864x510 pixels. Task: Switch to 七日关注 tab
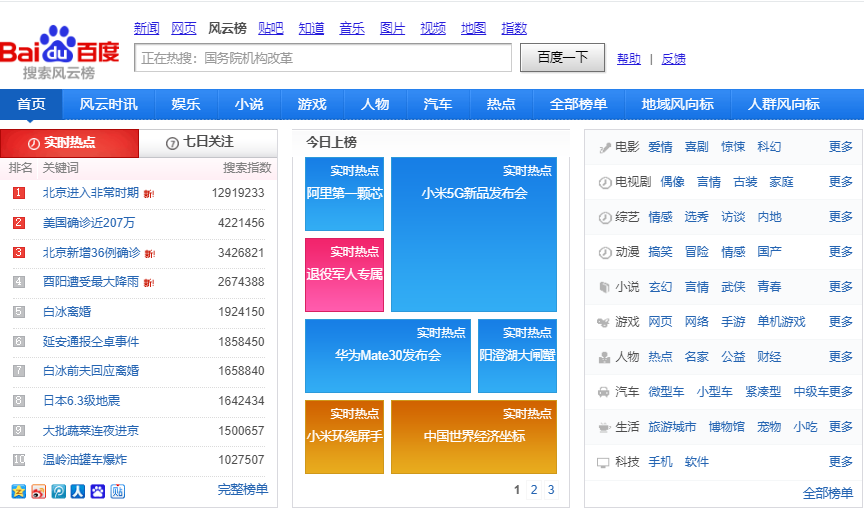pos(208,143)
